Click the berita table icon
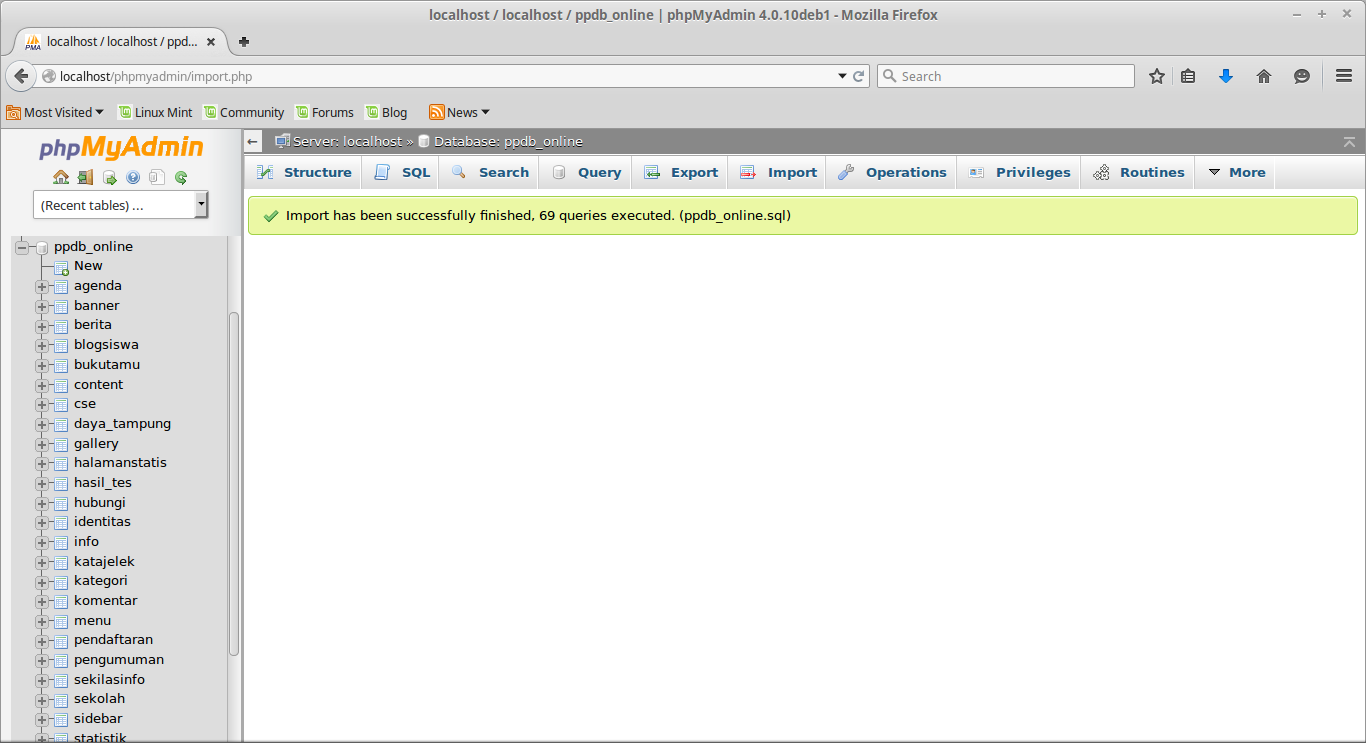This screenshot has height=743, width=1366. (x=61, y=326)
